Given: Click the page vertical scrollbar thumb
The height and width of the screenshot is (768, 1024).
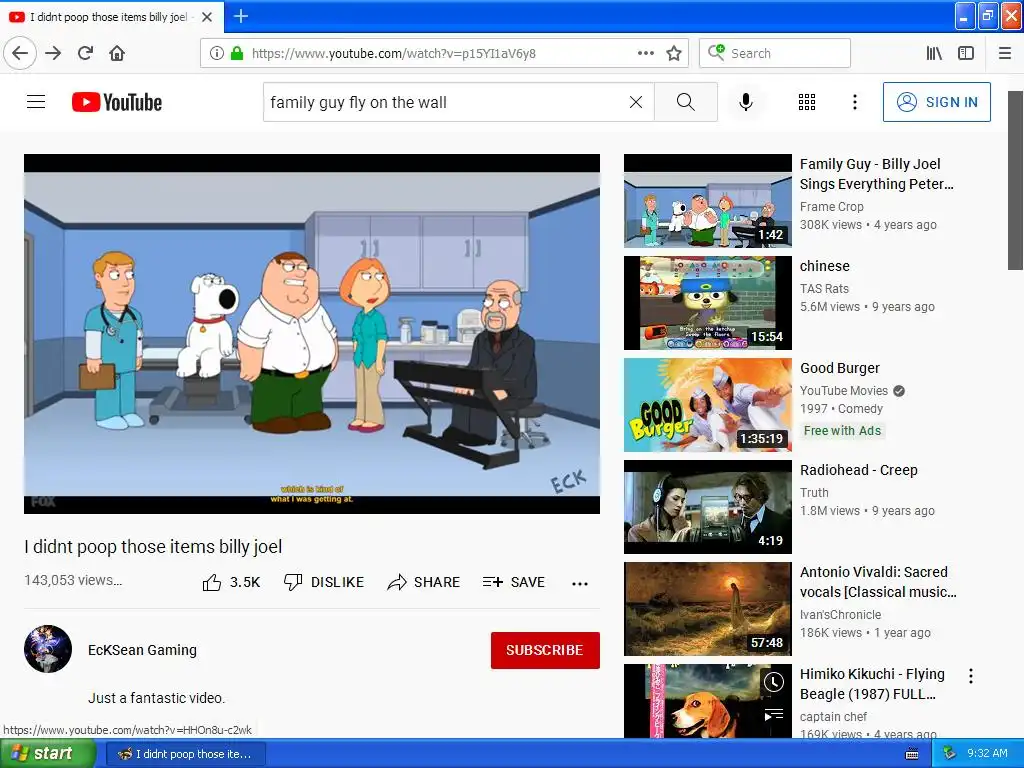Looking at the screenshot, I should [1015, 180].
